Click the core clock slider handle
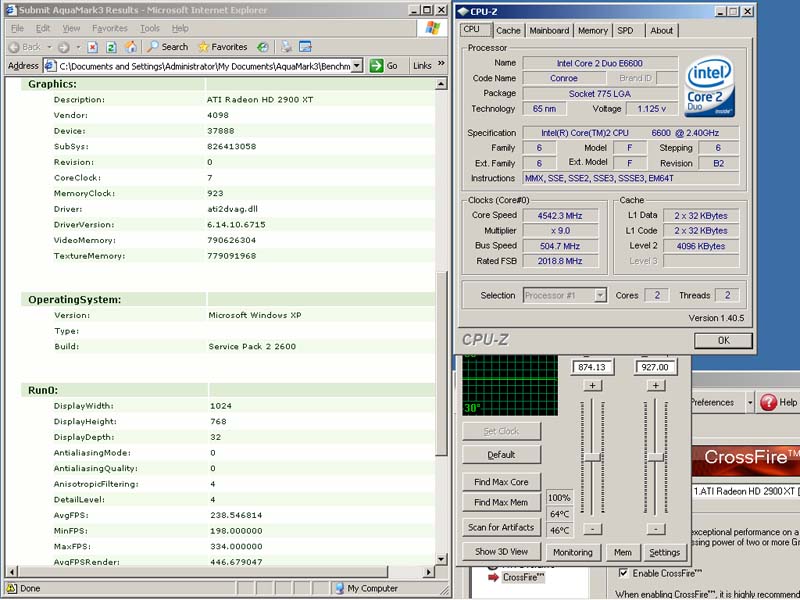The height and width of the screenshot is (600, 800). pos(592,457)
